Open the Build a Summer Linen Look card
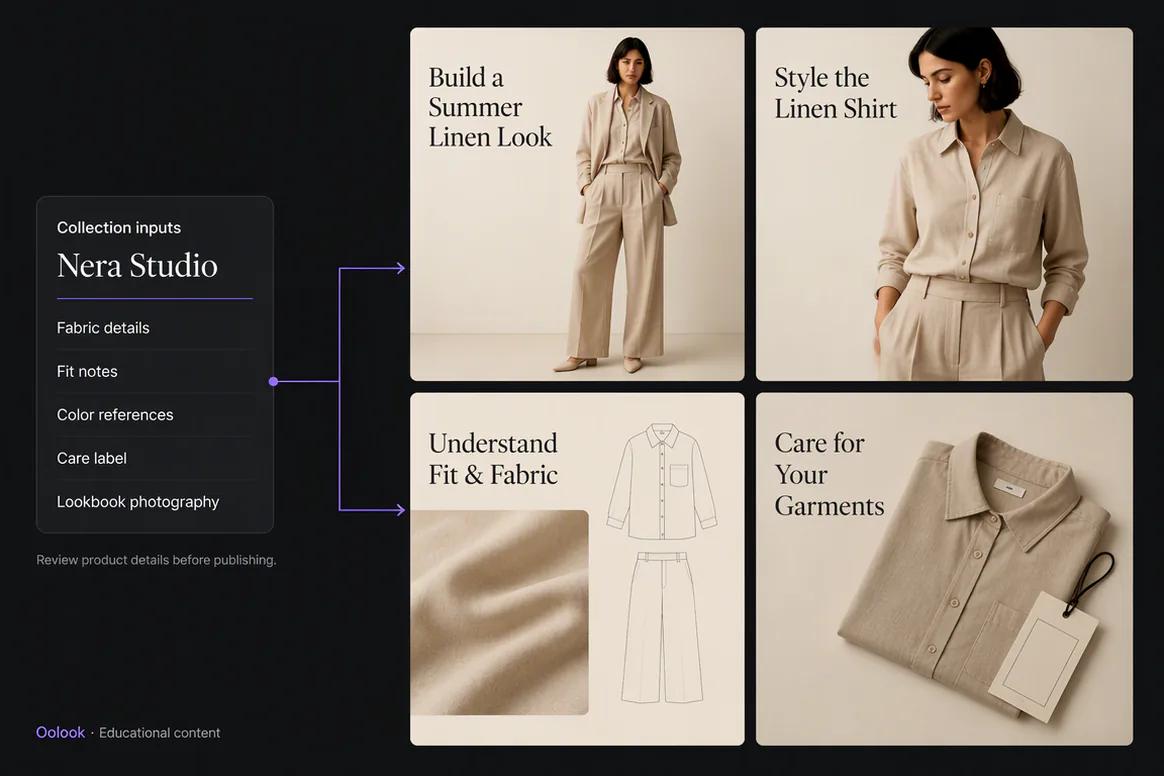This screenshot has height=776, width=1164. [x=577, y=204]
